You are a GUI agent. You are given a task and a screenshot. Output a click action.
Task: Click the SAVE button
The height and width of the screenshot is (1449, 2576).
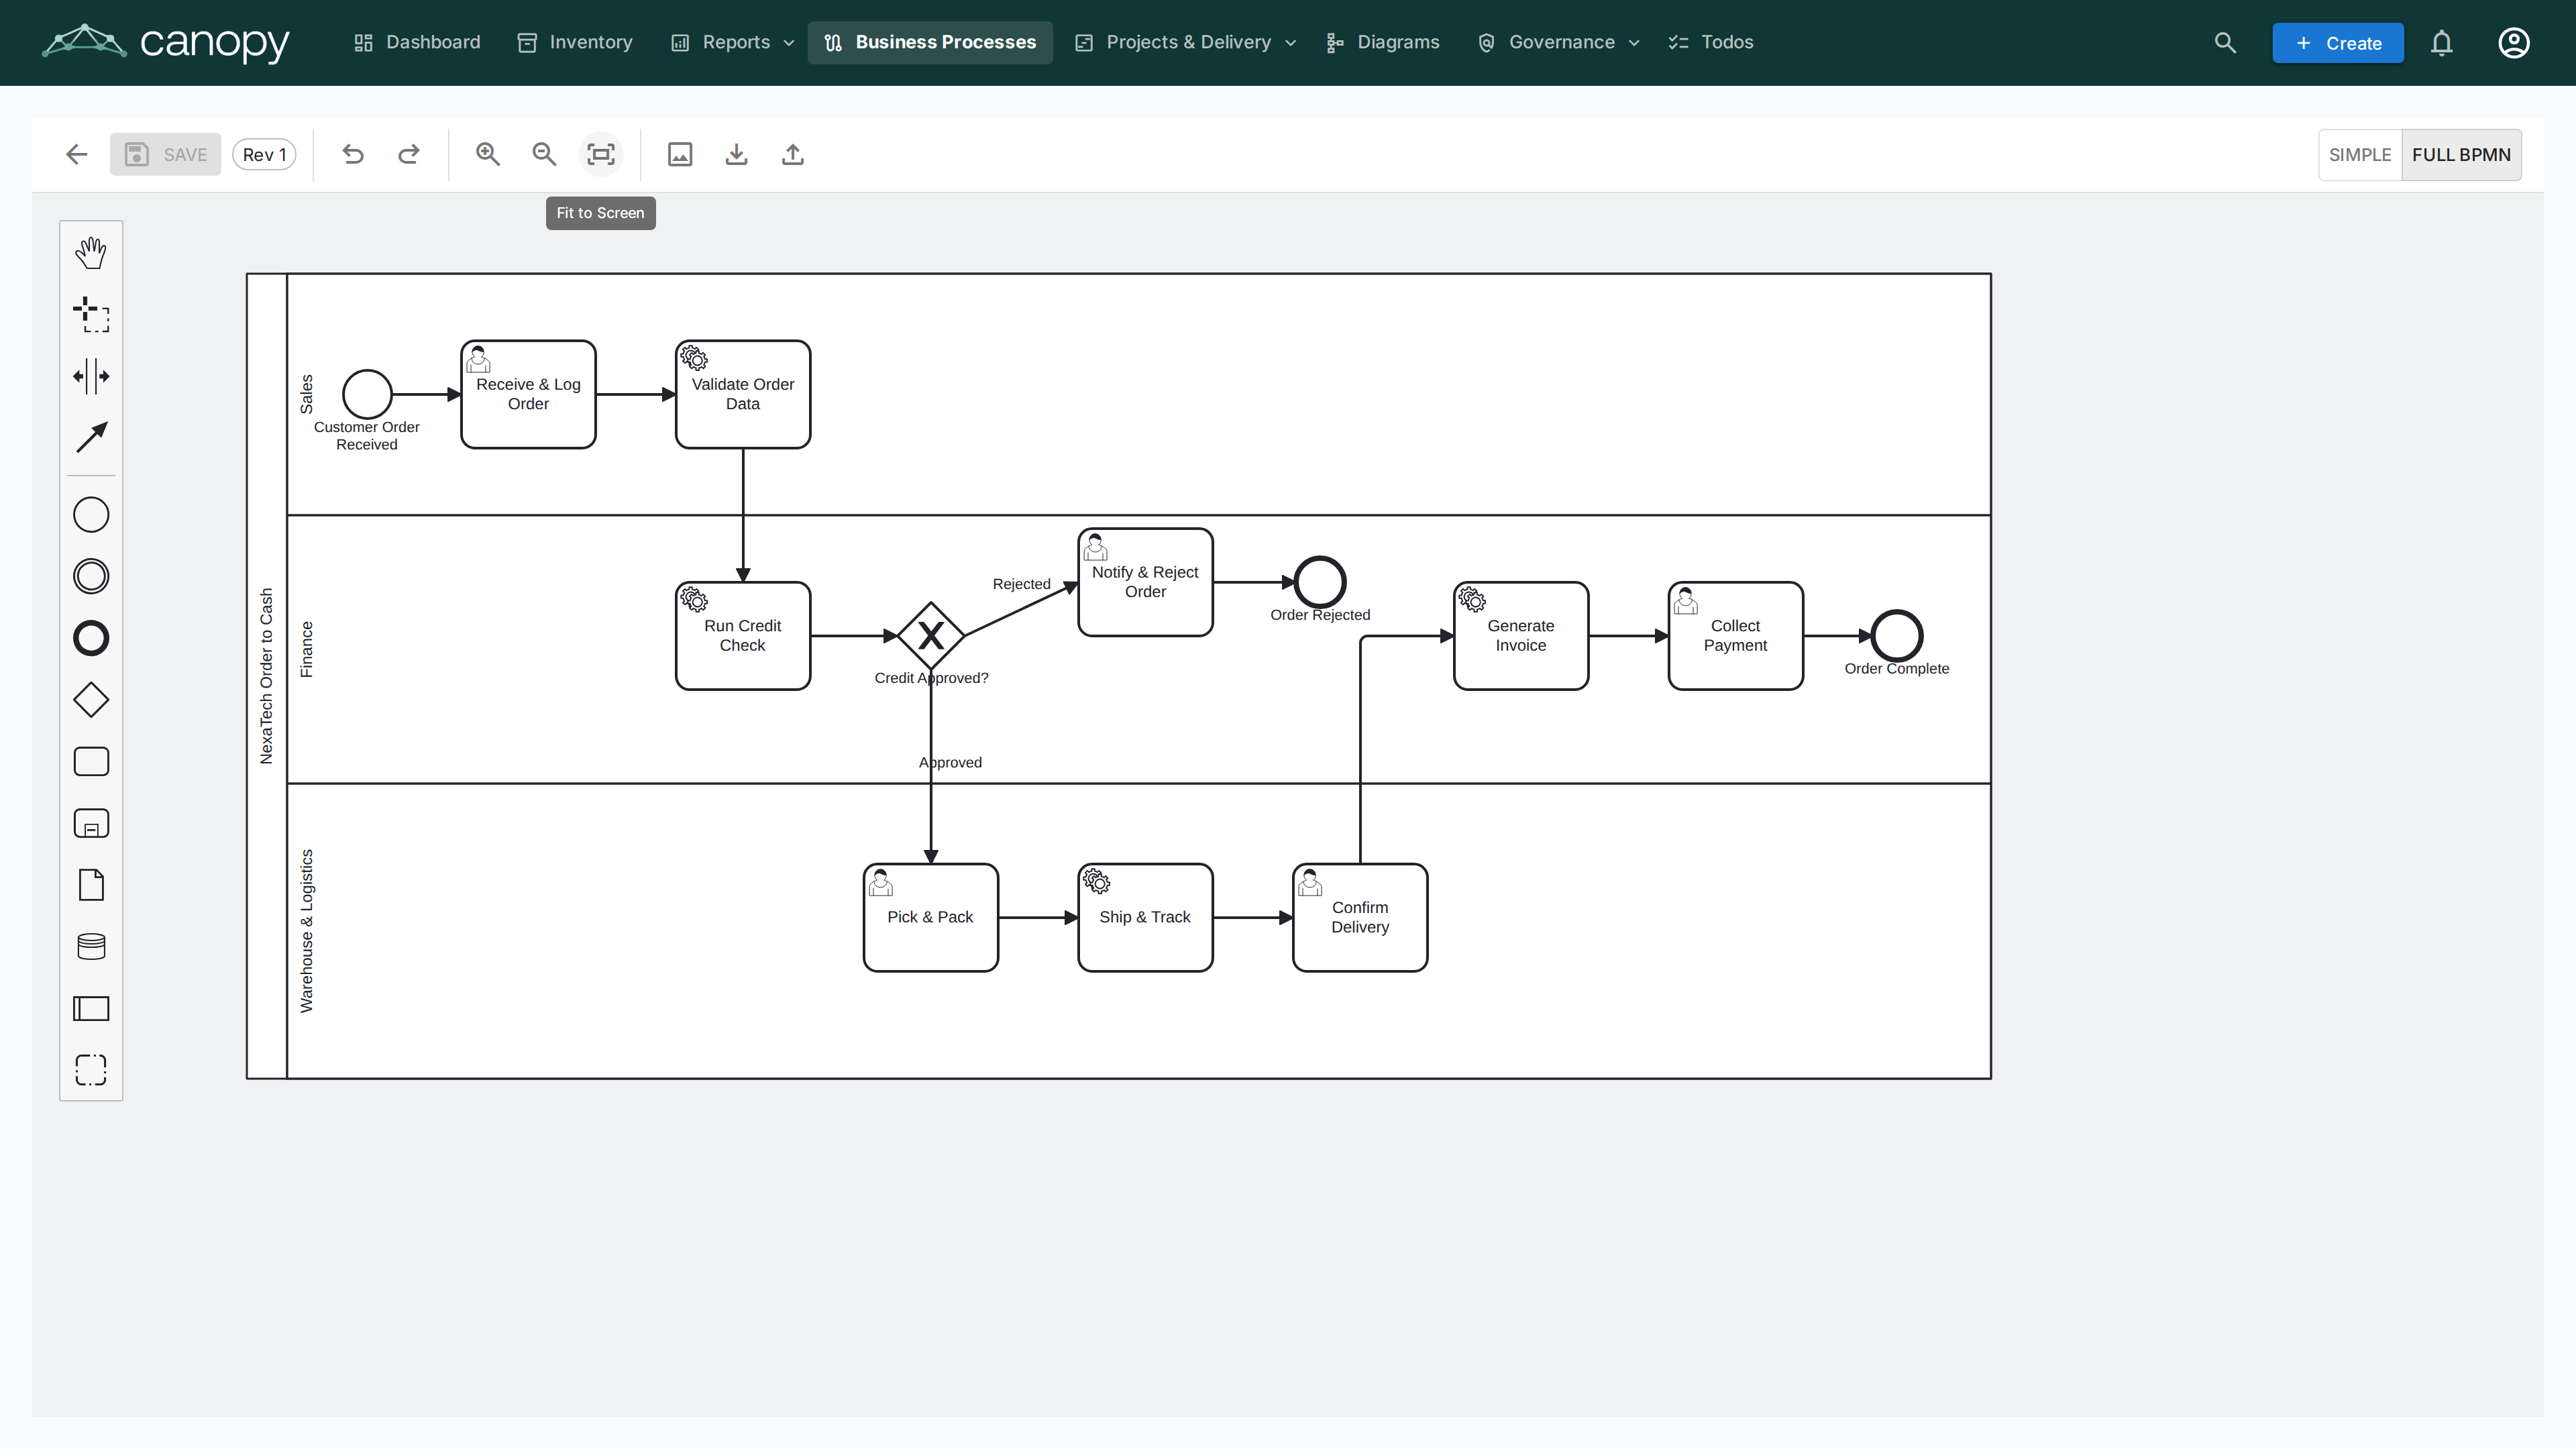166,155
